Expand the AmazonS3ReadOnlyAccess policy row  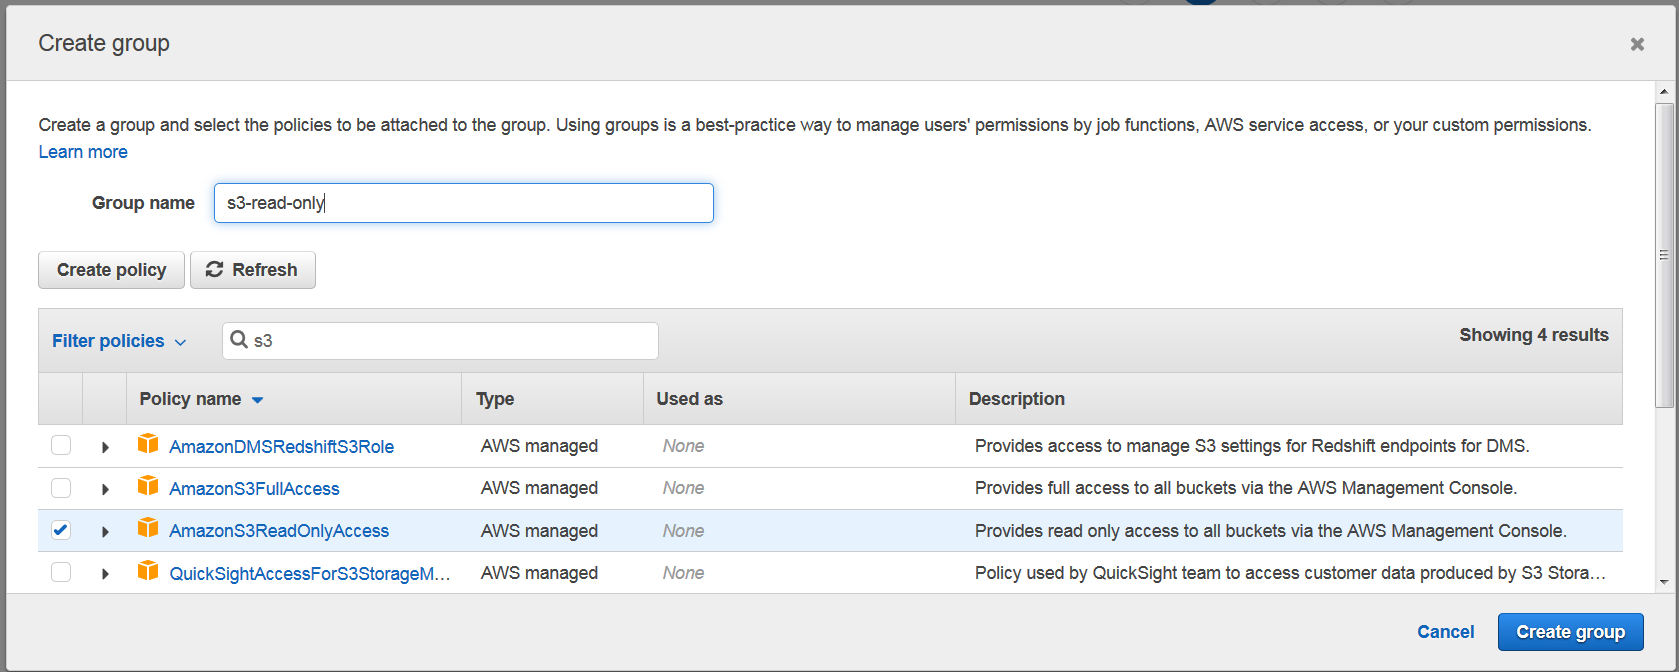(x=105, y=531)
